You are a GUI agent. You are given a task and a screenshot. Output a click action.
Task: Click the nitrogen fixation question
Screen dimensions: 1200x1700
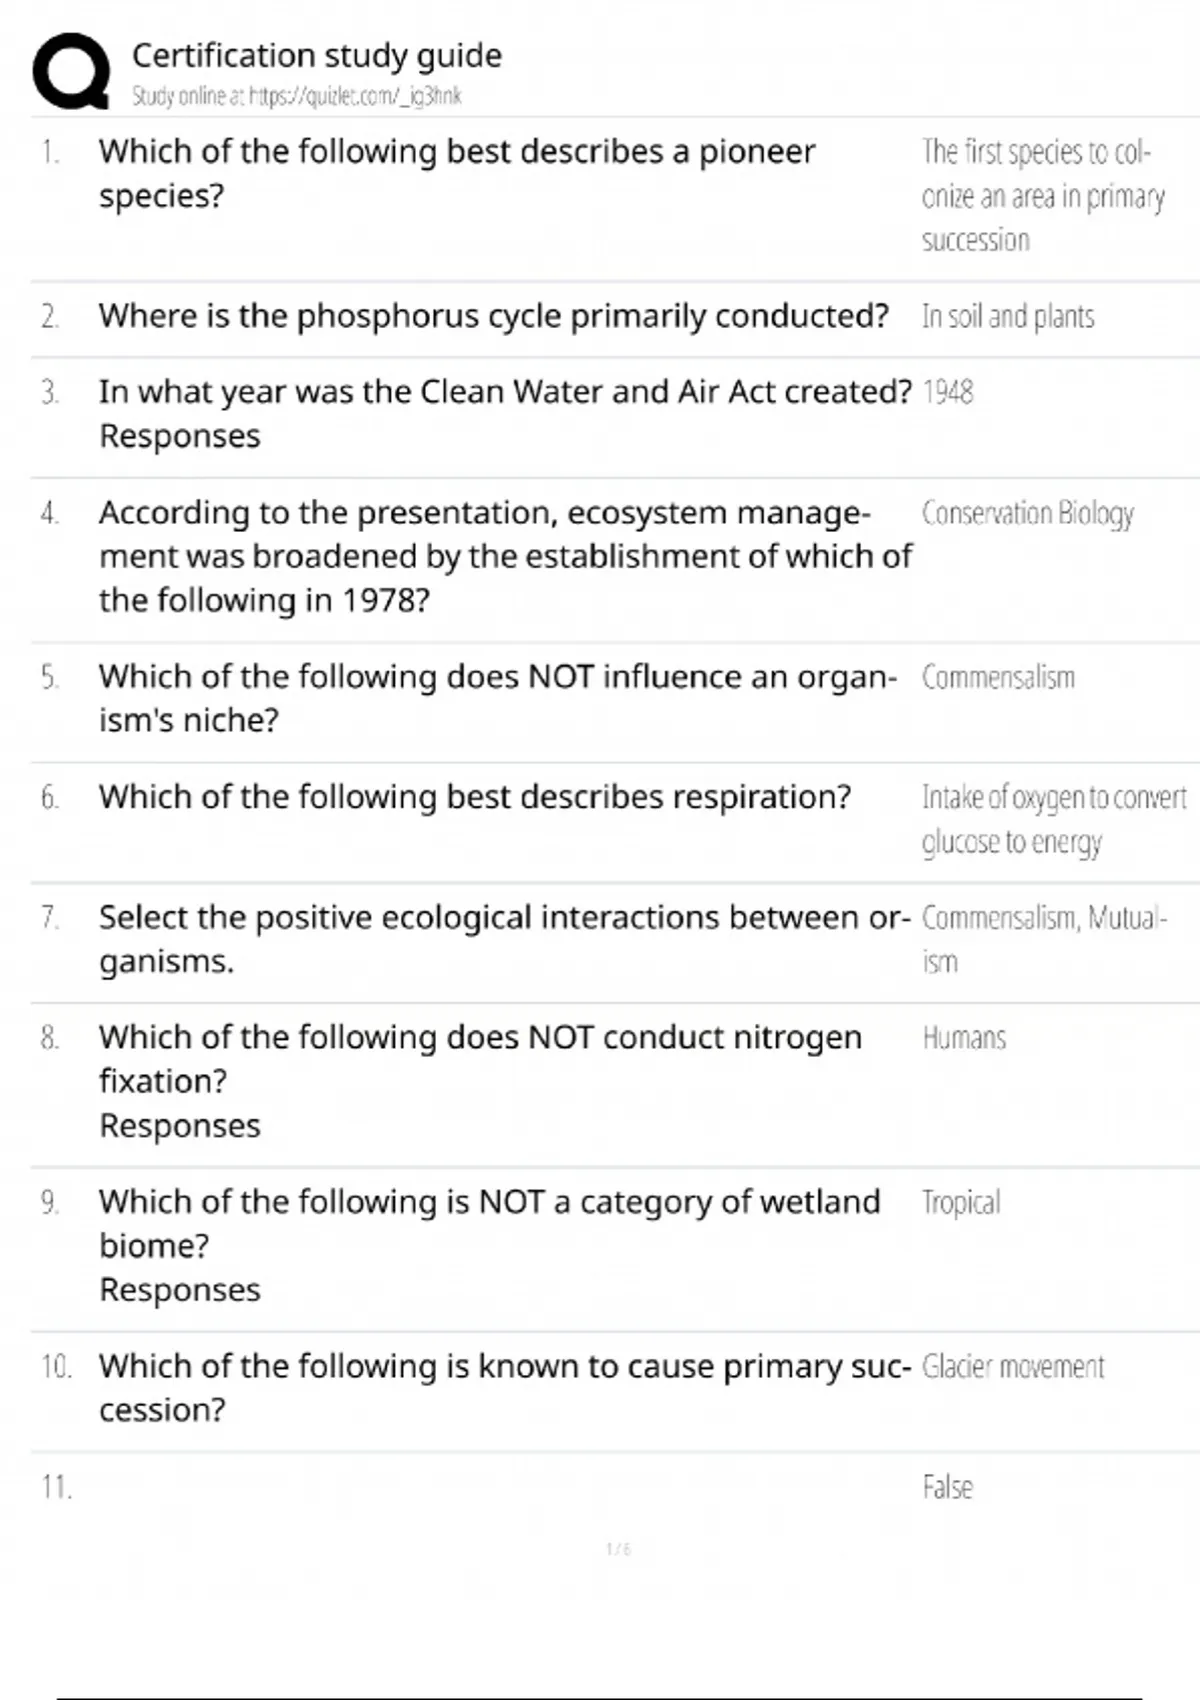(480, 1059)
